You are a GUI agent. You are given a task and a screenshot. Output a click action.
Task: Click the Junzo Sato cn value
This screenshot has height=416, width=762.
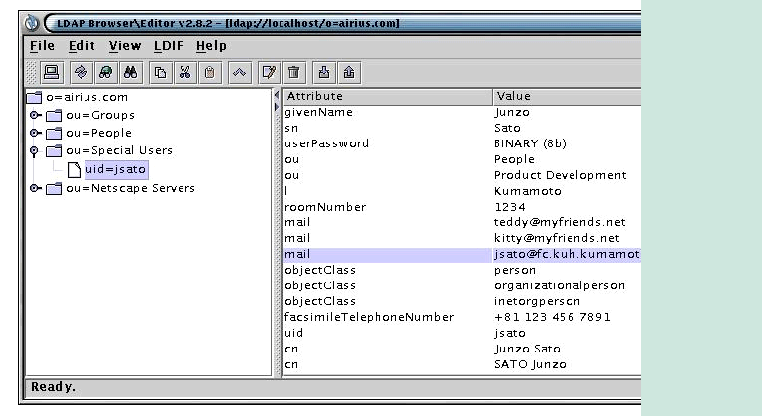point(567,349)
